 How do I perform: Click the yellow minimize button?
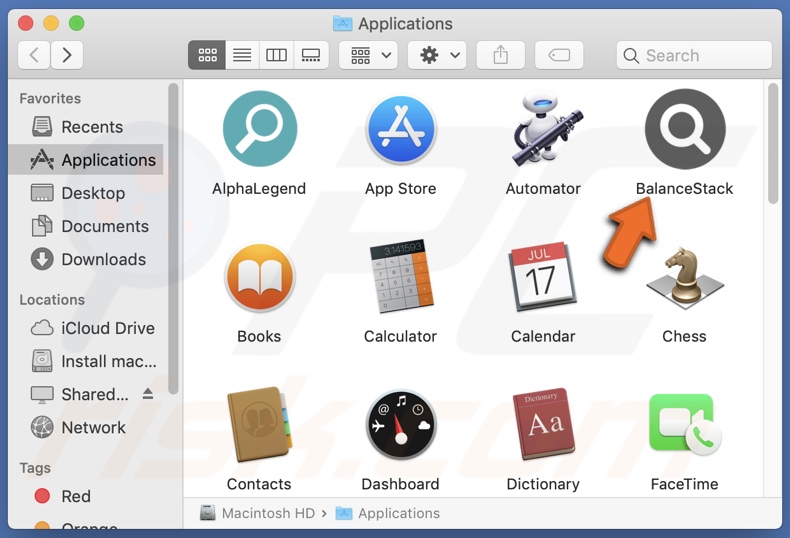[x=51, y=23]
